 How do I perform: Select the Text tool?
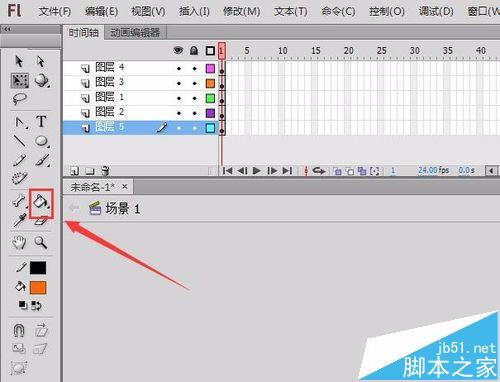(41, 122)
